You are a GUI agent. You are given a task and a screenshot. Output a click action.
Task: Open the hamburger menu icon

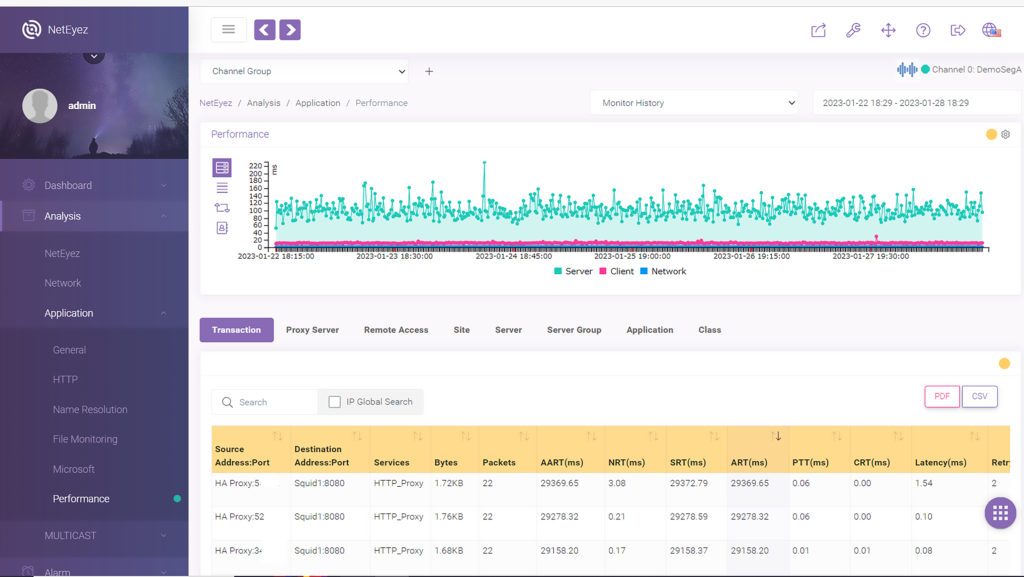coord(228,29)
